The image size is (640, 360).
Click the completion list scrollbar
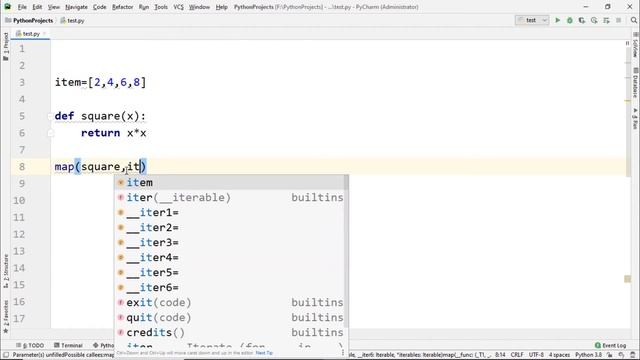click(x=347, y=251)
